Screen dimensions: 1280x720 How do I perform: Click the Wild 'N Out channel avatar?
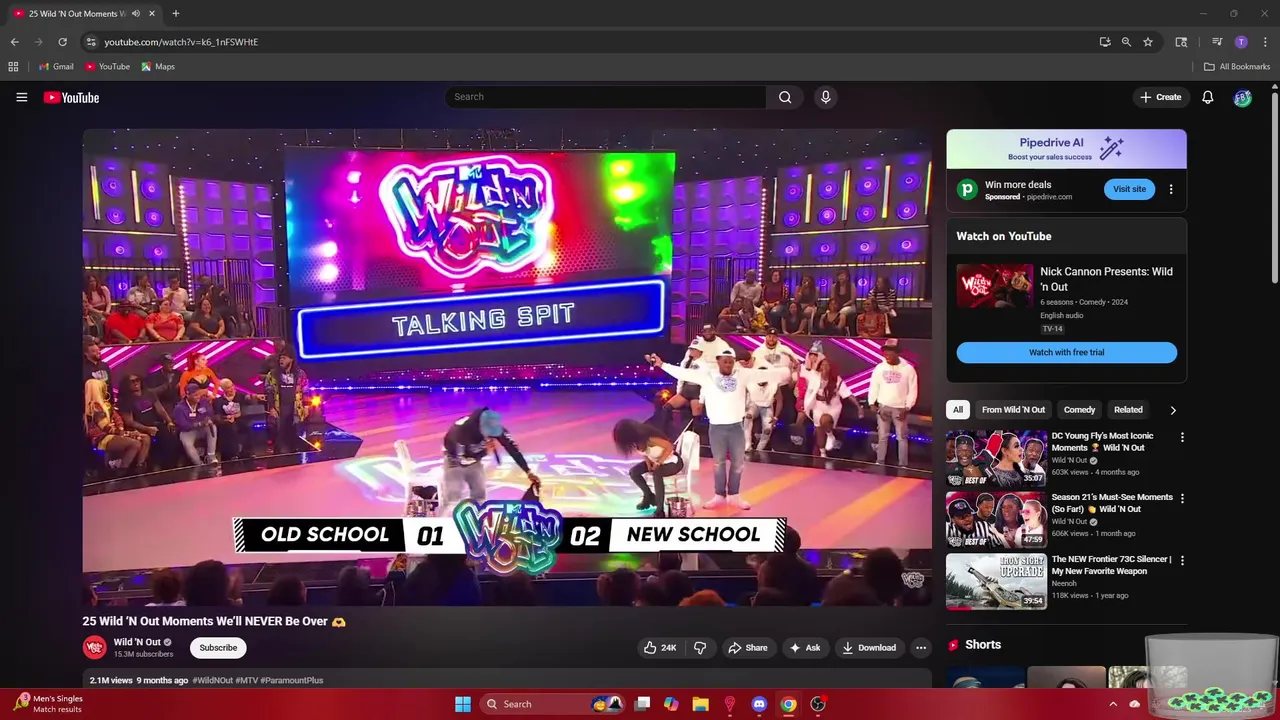(94, 647)
